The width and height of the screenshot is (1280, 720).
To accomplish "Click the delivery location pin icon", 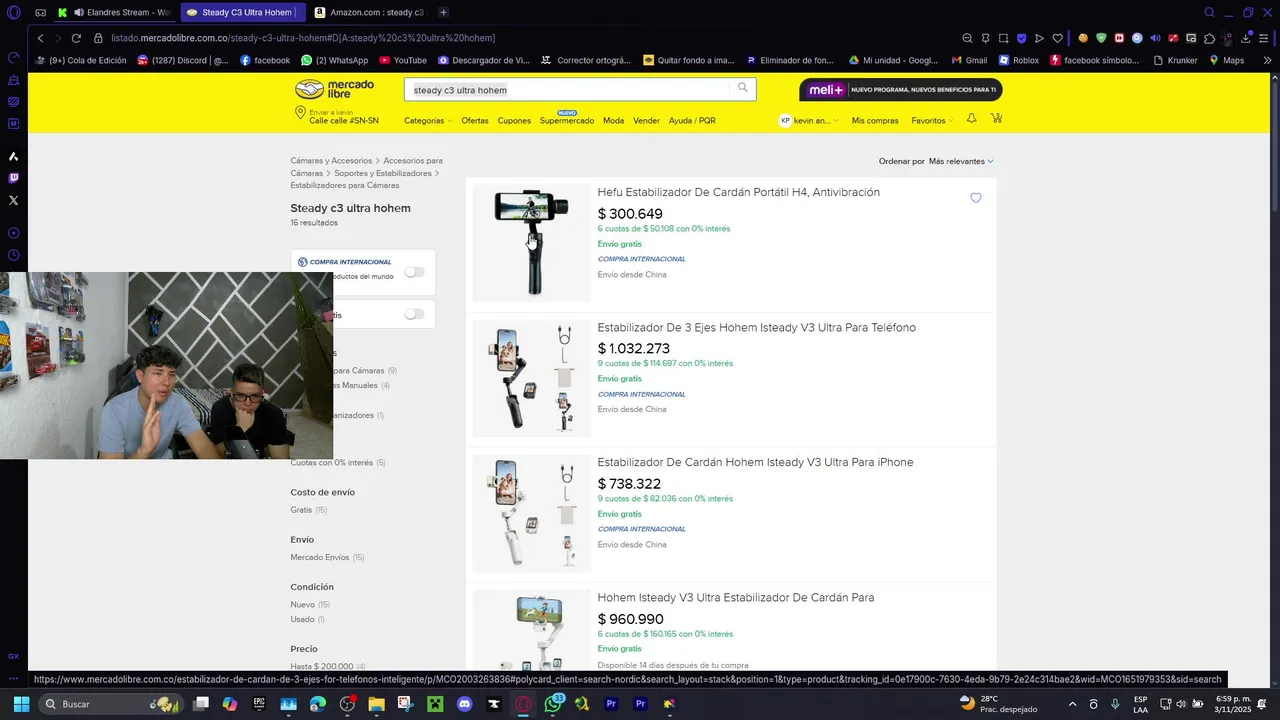I will click(300, 114).
